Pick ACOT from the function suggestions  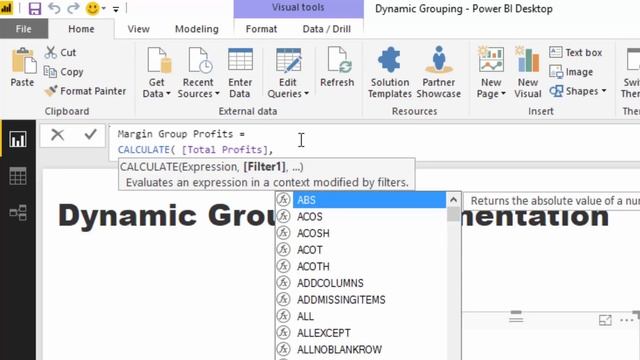[x=361, y=250]
